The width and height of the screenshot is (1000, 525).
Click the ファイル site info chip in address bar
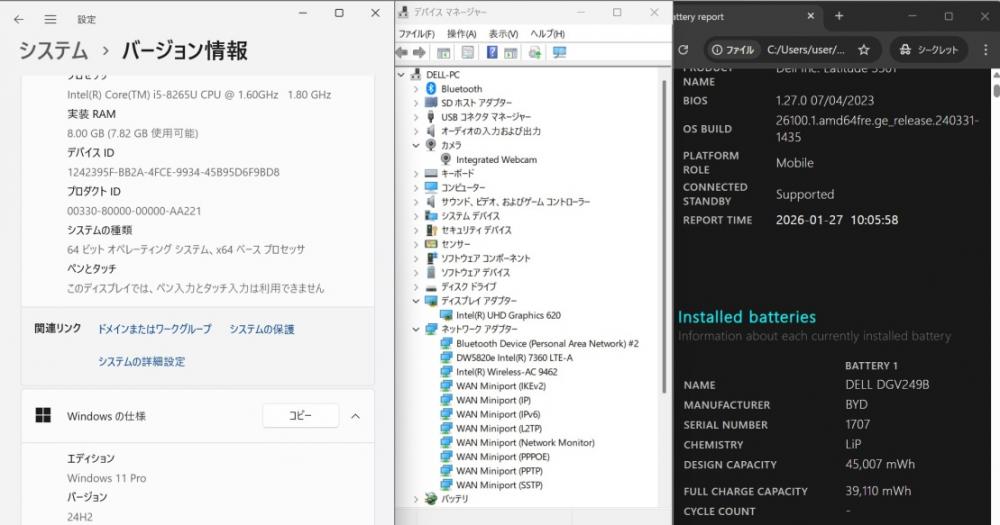[x=733, y=49]
